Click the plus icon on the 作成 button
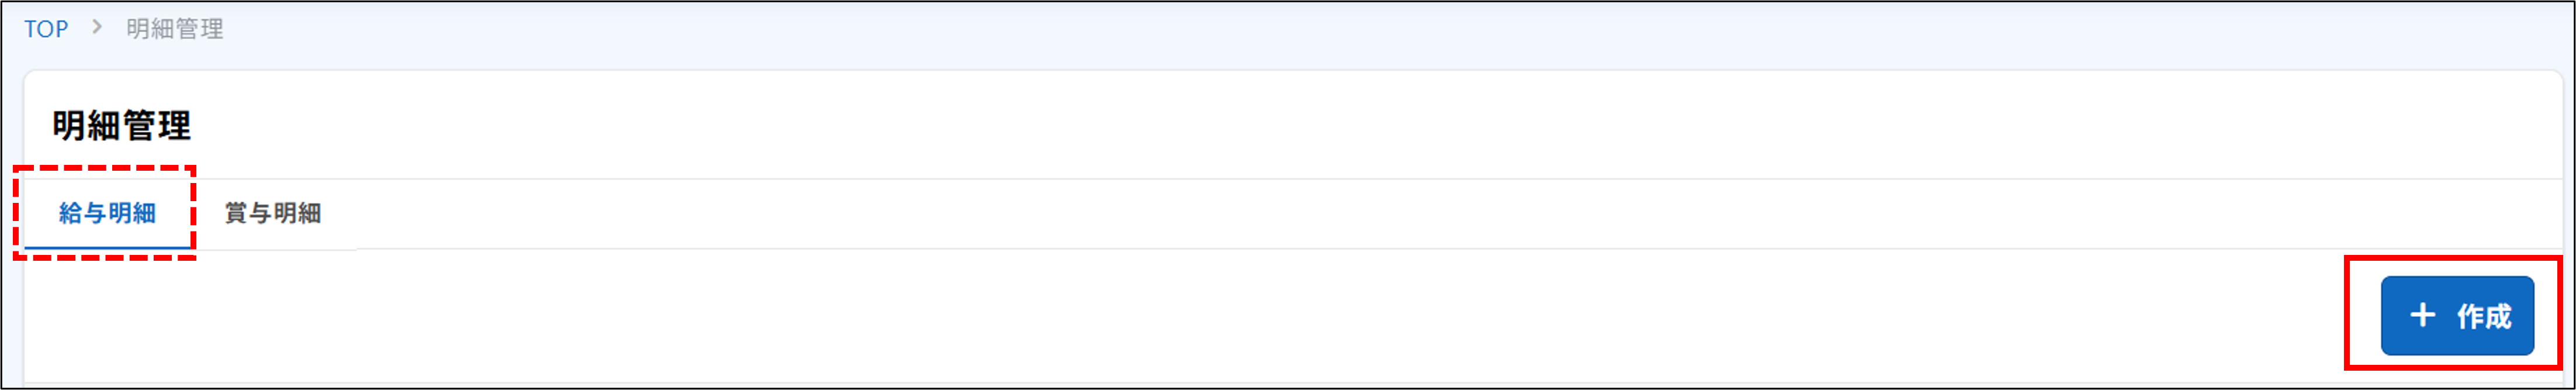This screenshot has width=2576, height=390. coord(2422,316)
